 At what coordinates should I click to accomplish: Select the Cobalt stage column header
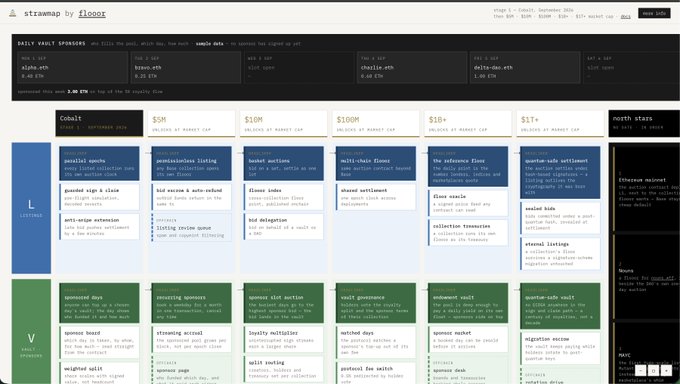[x=99, y=123]
